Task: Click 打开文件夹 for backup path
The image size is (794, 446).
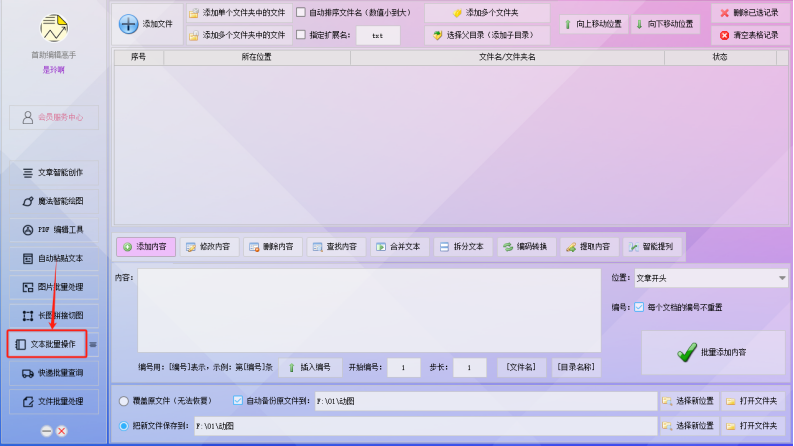Action: [752, 401]
